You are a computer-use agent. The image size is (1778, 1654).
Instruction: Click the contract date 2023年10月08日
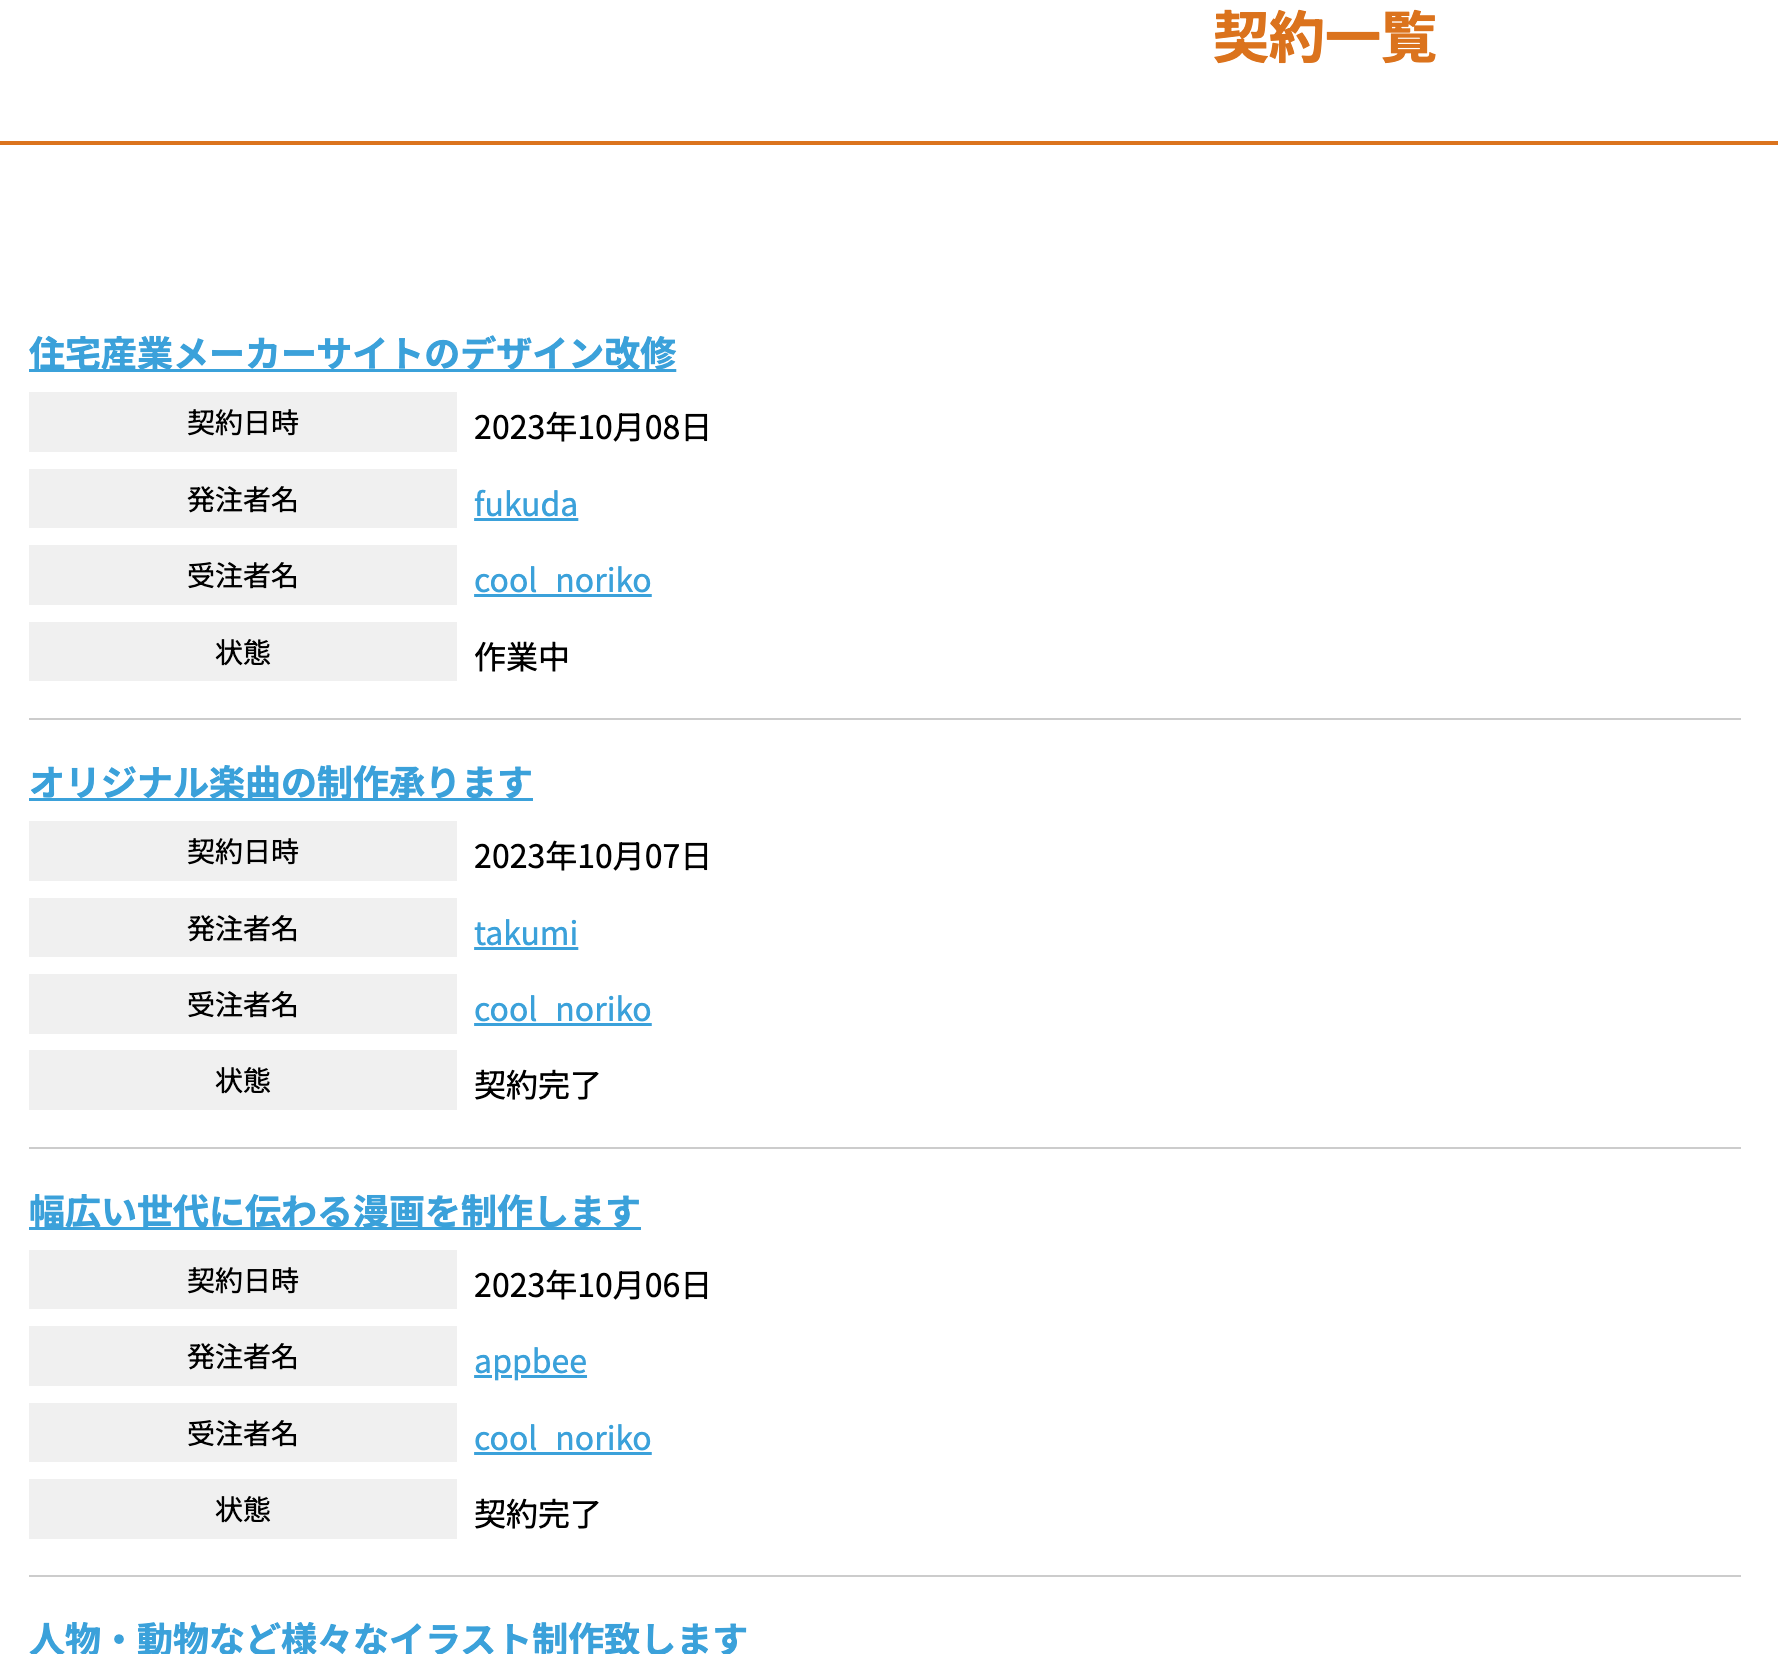pos(591,428)
